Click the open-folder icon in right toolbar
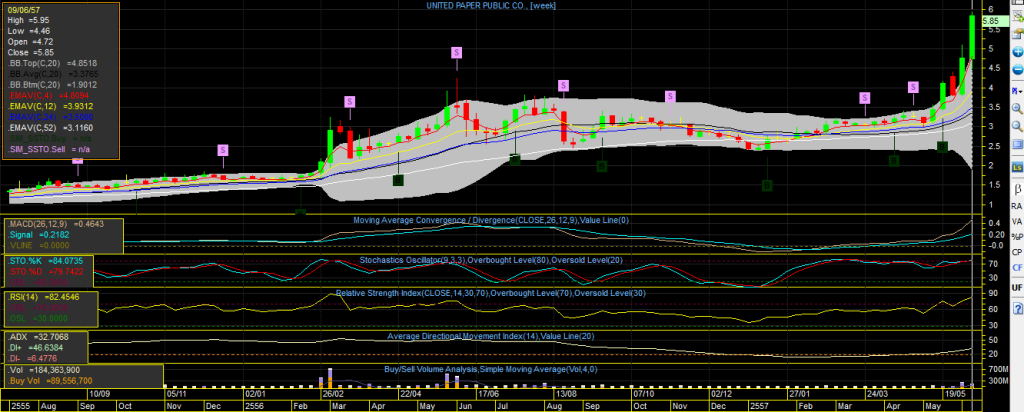1024x412 pixels. tap(1017, 33)
